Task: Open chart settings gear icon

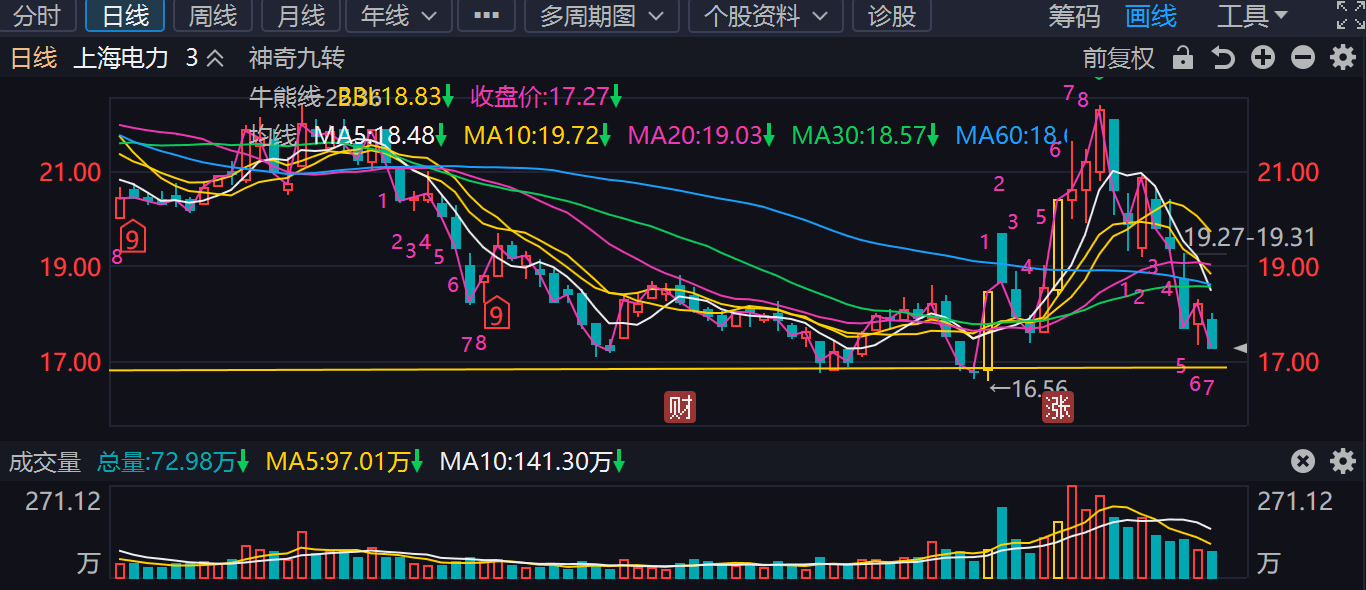Action: [1342, 58]
